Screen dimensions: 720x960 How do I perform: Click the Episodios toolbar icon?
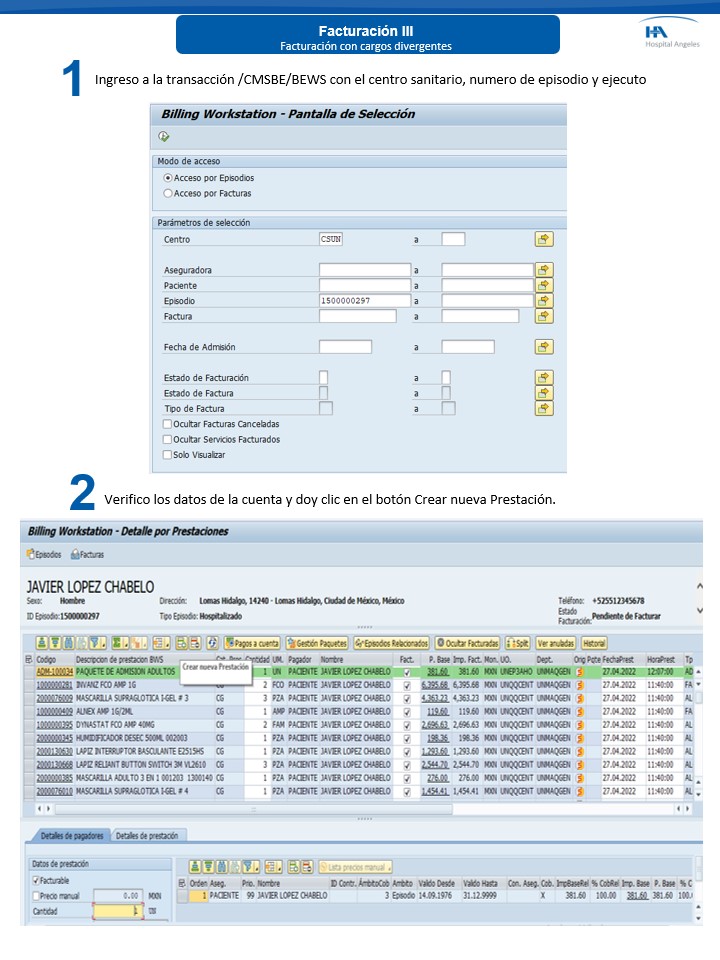[x=44, y=555]
